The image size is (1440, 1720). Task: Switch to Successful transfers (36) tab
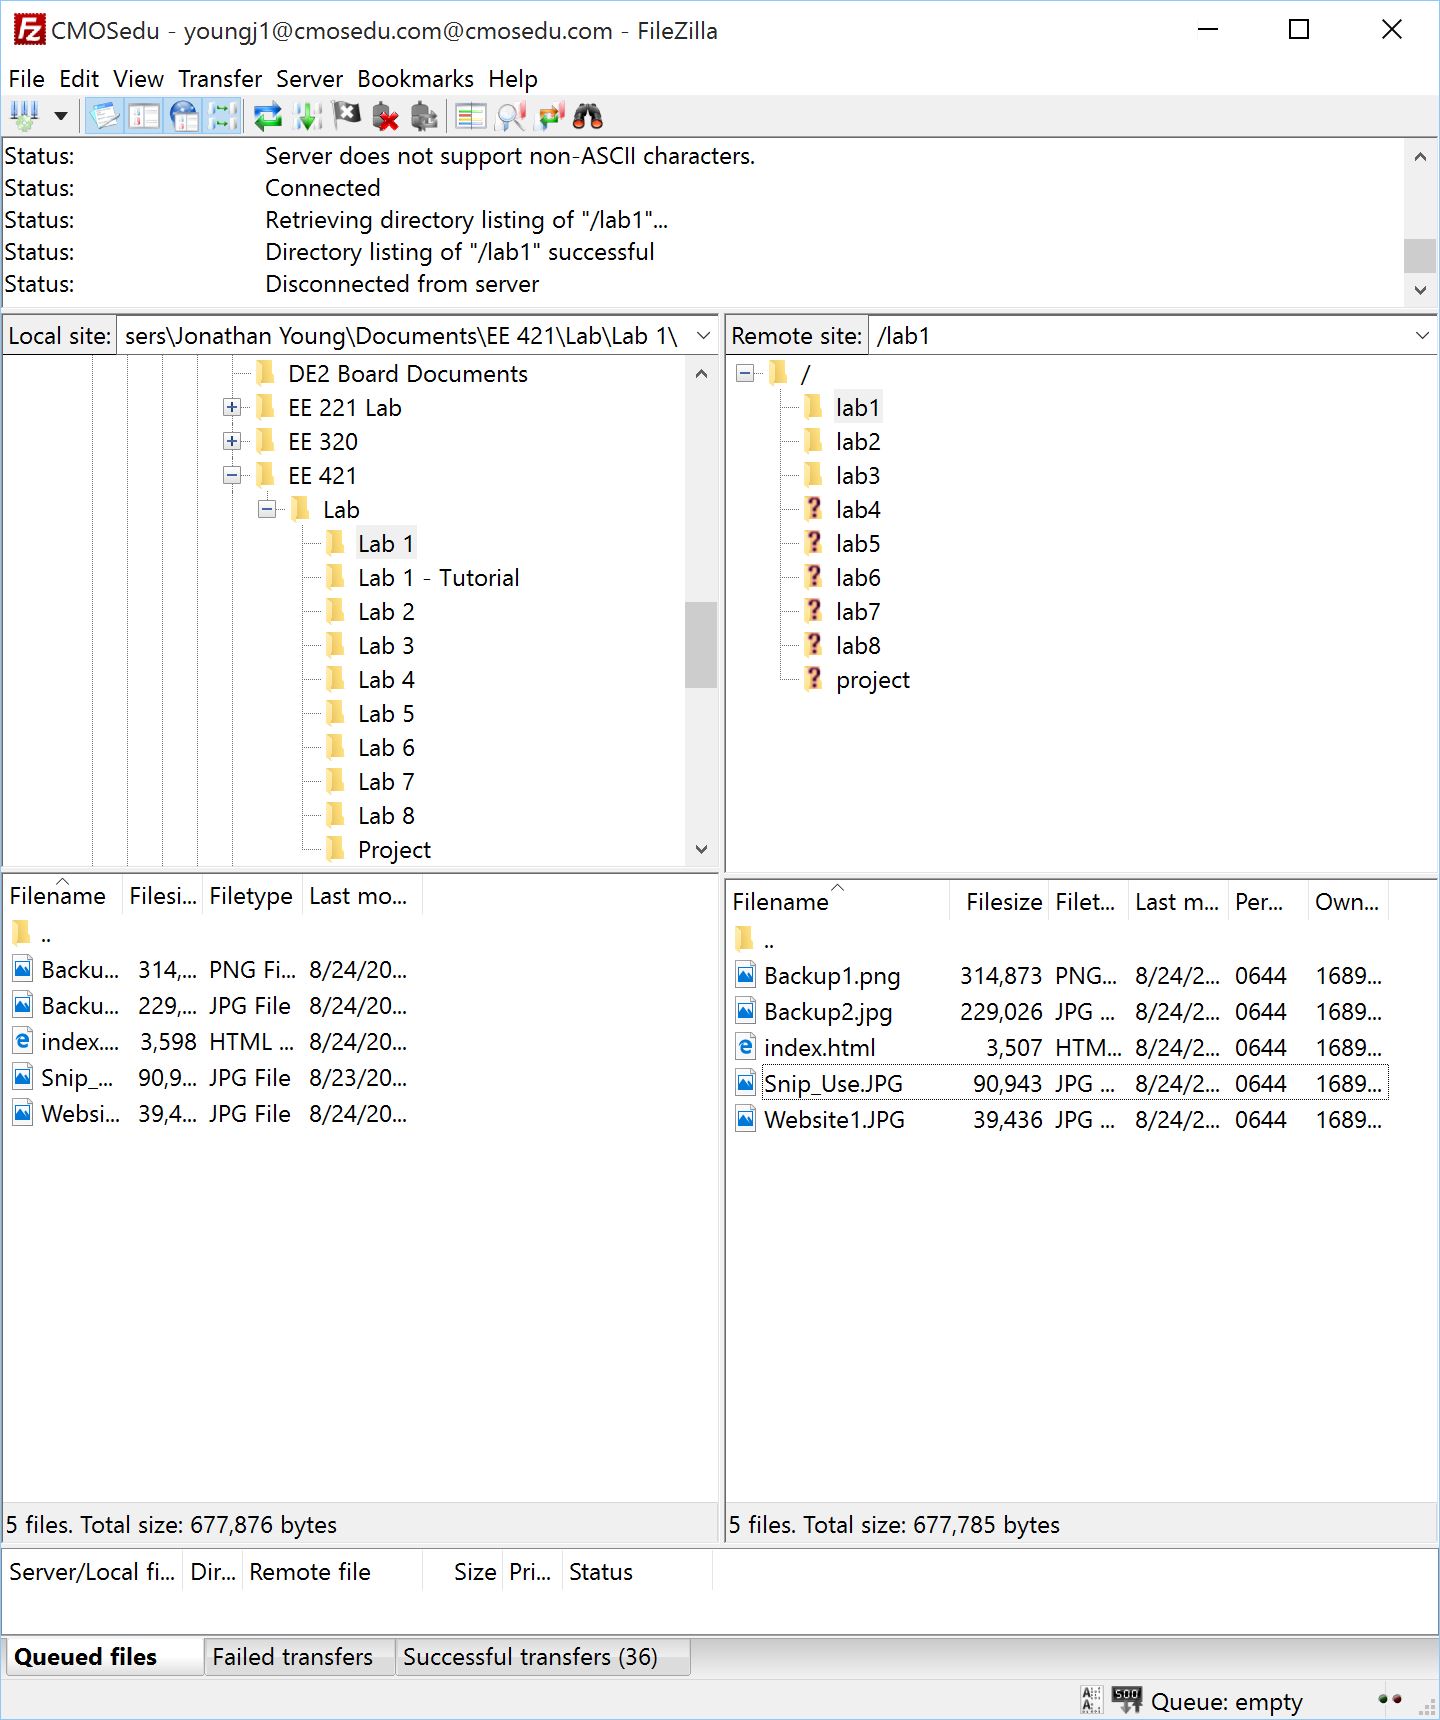tap(541, 1657)
